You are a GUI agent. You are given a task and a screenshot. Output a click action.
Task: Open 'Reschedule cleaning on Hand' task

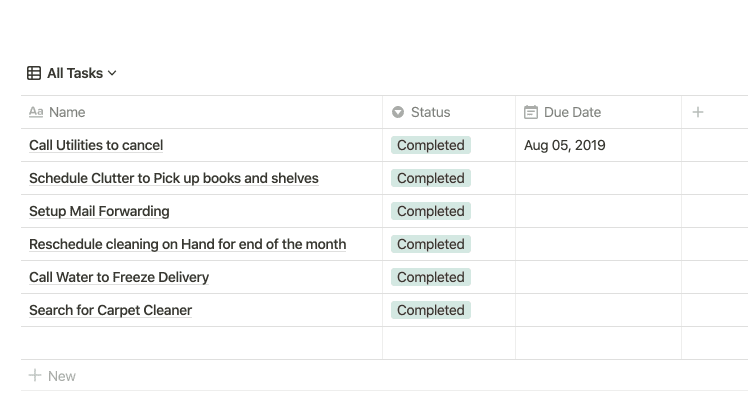(x=187, y=244)
